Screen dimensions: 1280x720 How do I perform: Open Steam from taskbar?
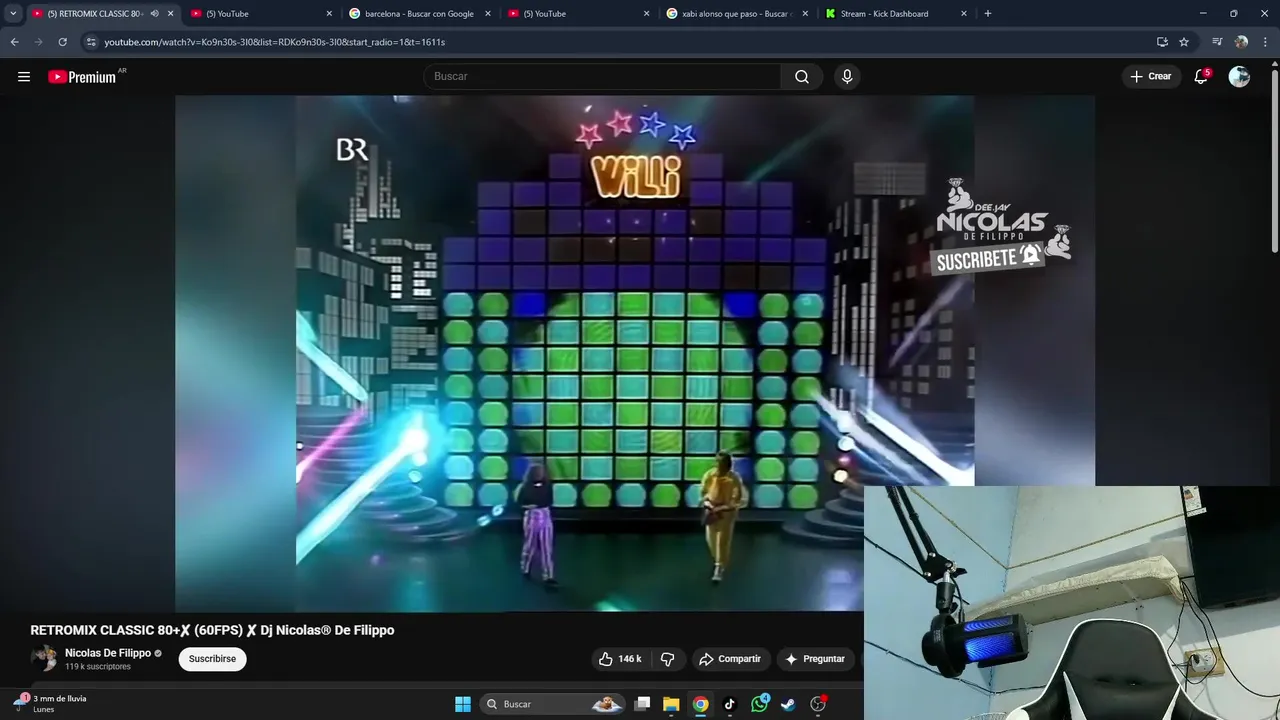(788, 704)
